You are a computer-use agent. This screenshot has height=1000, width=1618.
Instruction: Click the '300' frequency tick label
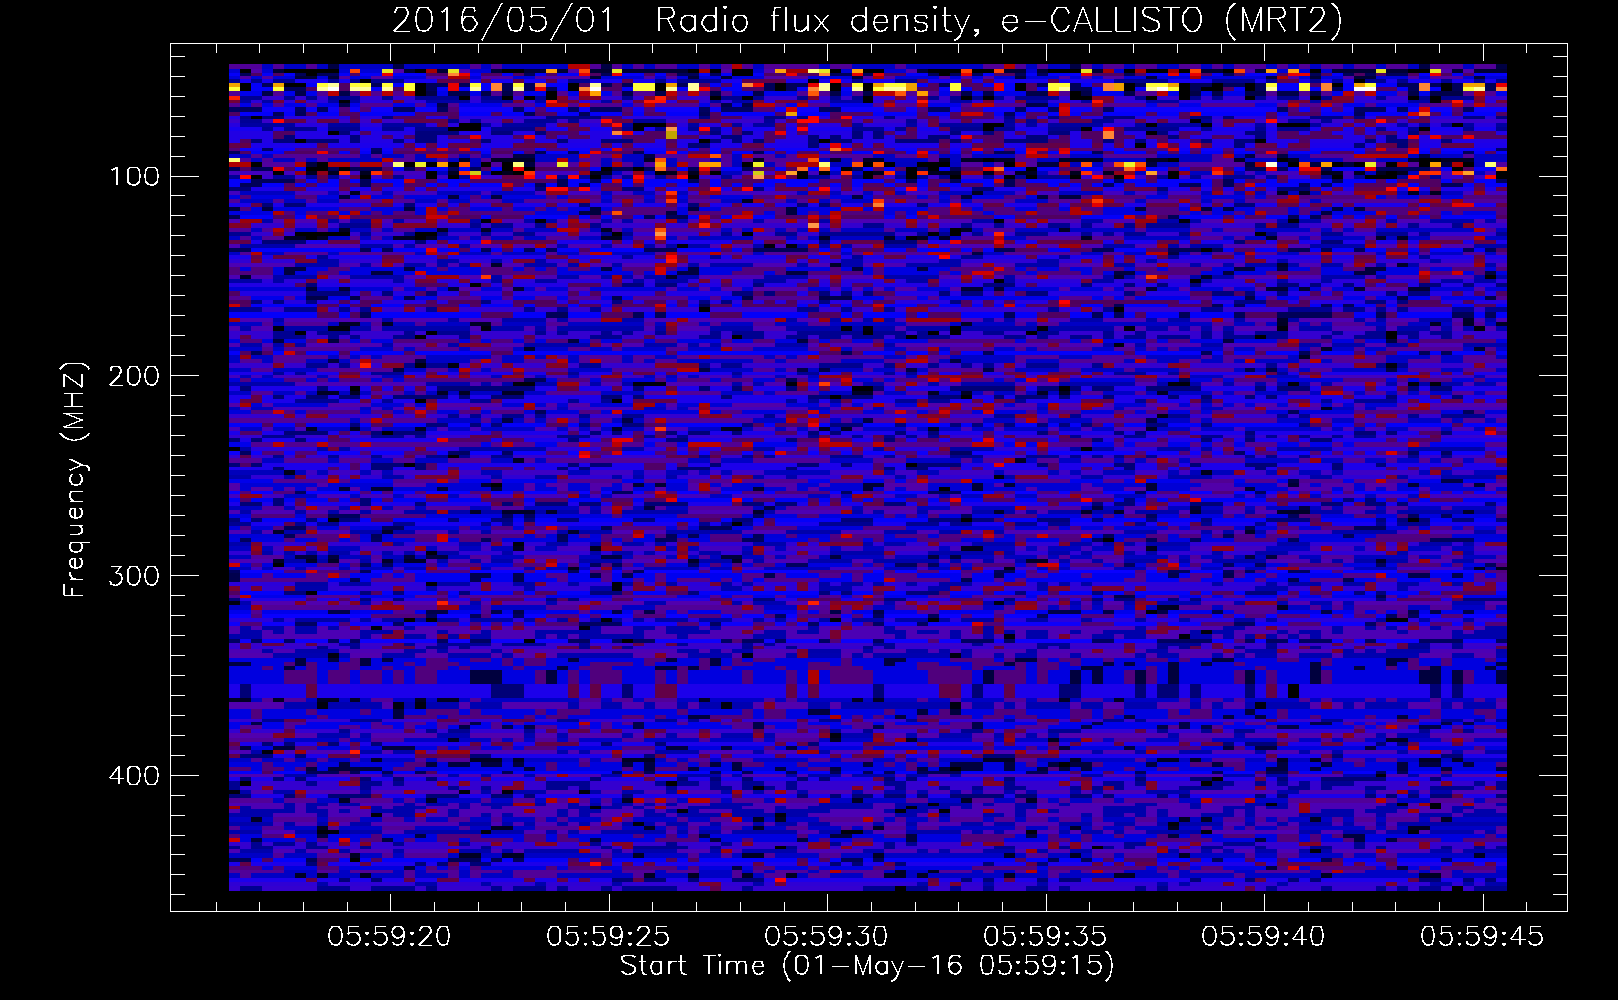133,576
